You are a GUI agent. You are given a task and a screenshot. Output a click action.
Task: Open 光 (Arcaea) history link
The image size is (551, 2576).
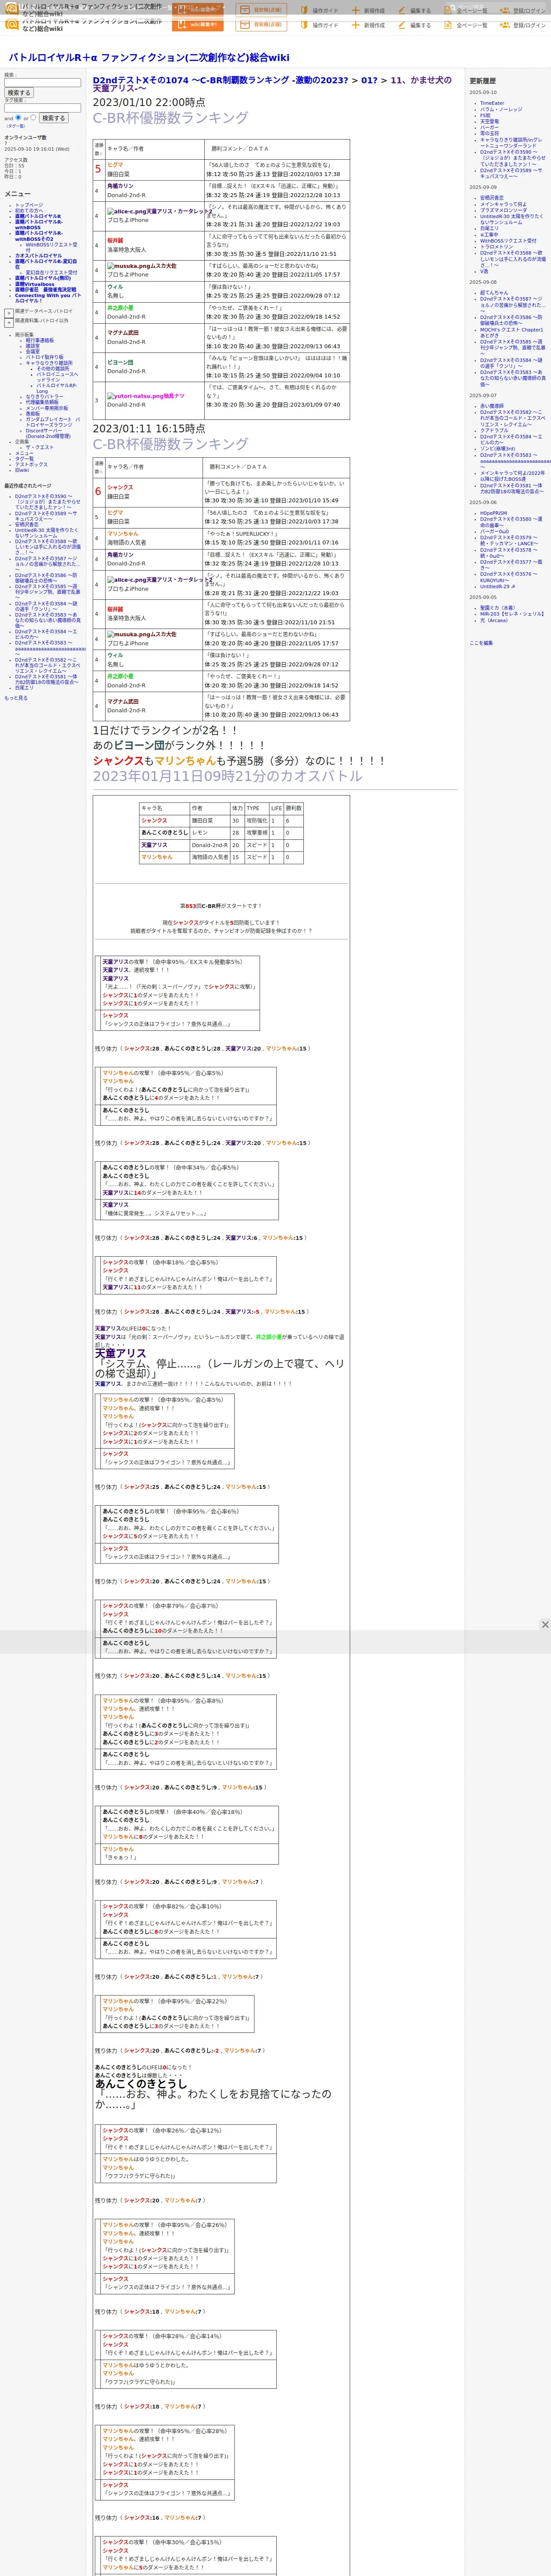point(494,620)
